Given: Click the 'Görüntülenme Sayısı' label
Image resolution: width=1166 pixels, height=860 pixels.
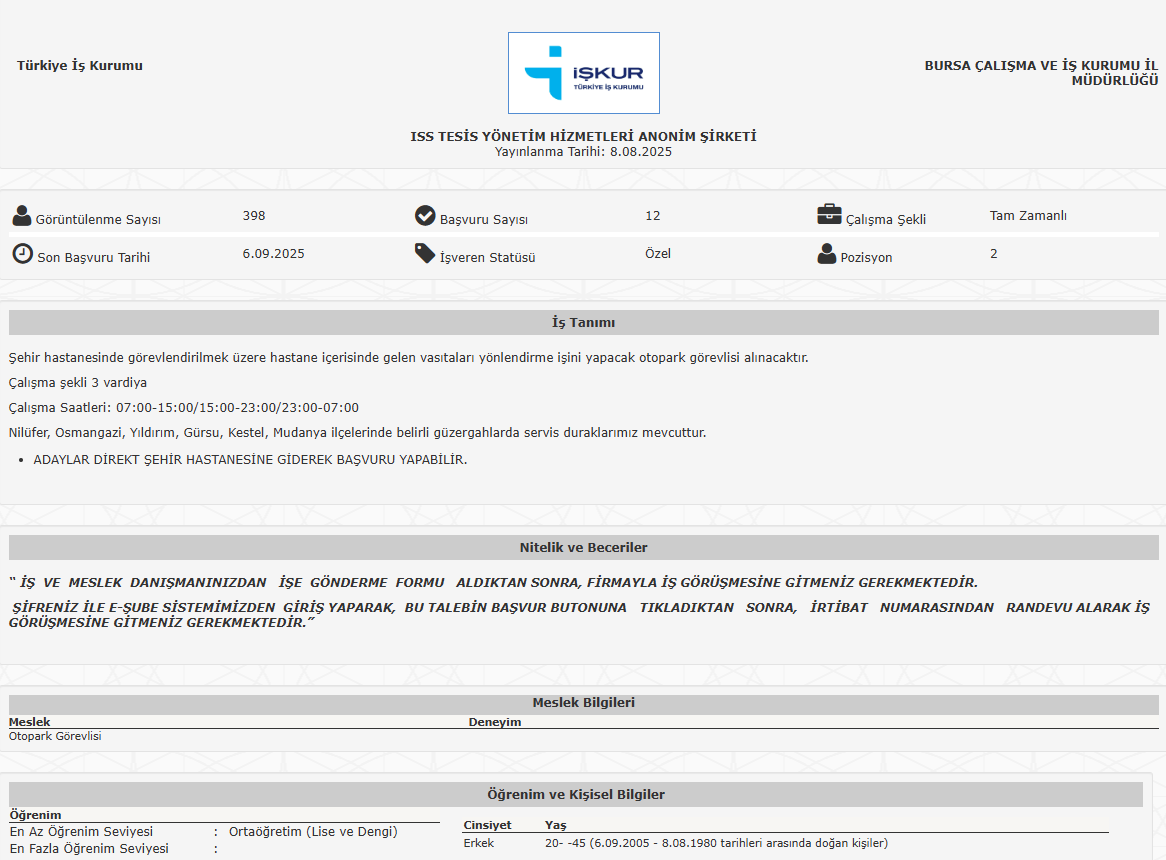Looking at the screenshot, I should tap(98, 219).
